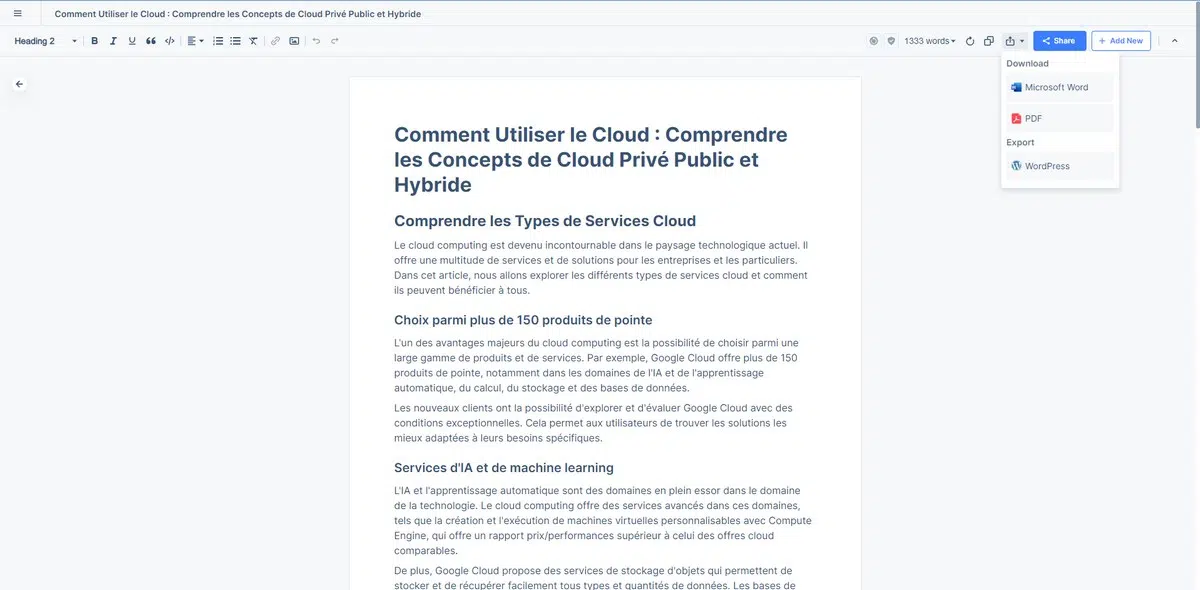Insert an image

click(x=294, y=41)
